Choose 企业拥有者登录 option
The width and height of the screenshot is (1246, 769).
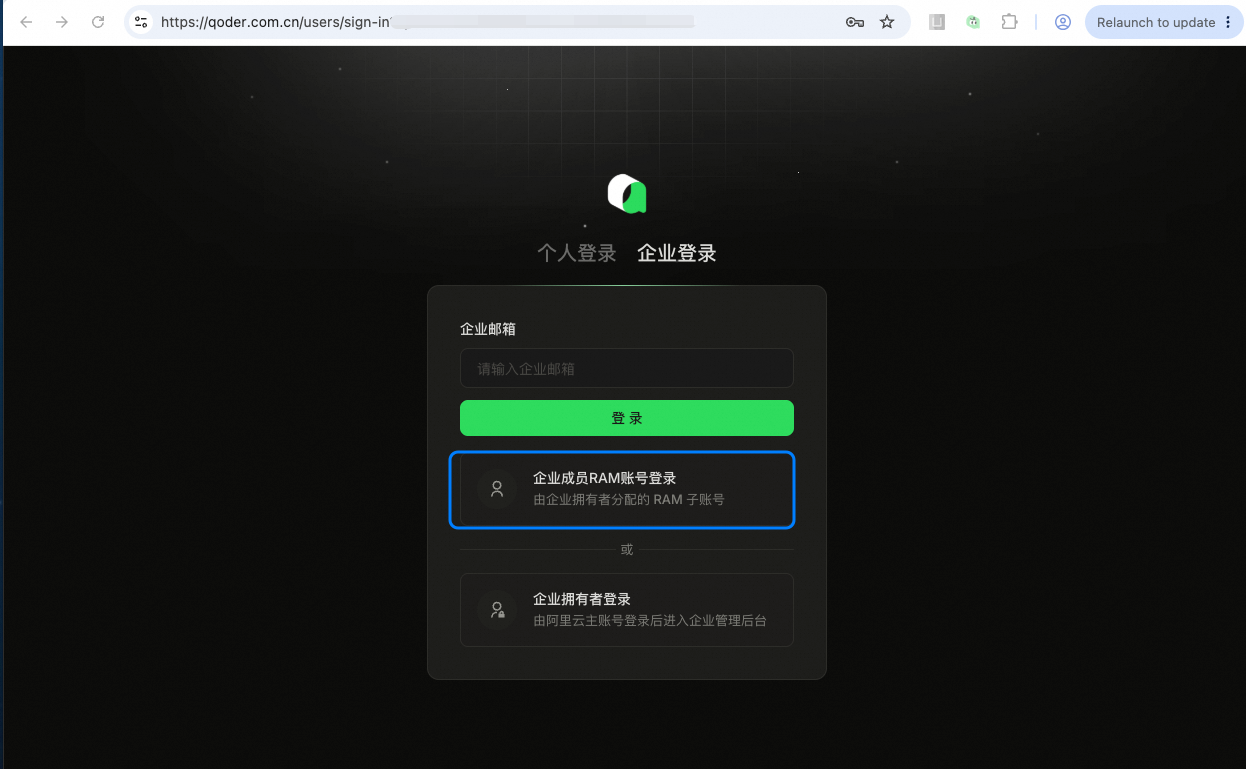tap(627, 610)
